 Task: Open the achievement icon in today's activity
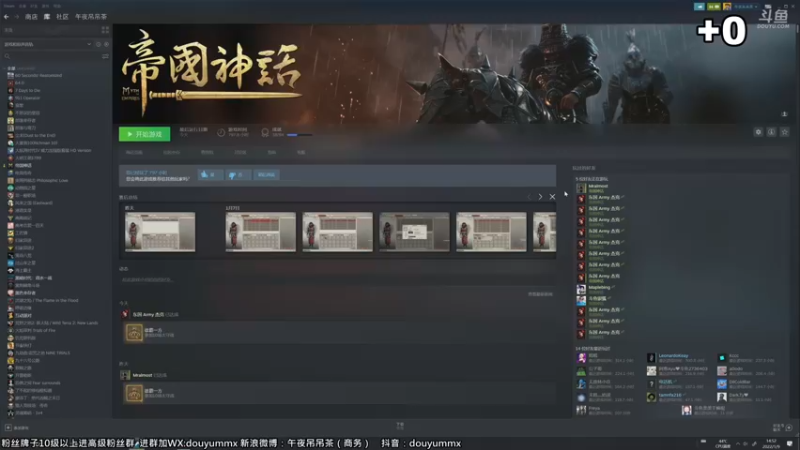pyautogui.click(x=134, y=333)
